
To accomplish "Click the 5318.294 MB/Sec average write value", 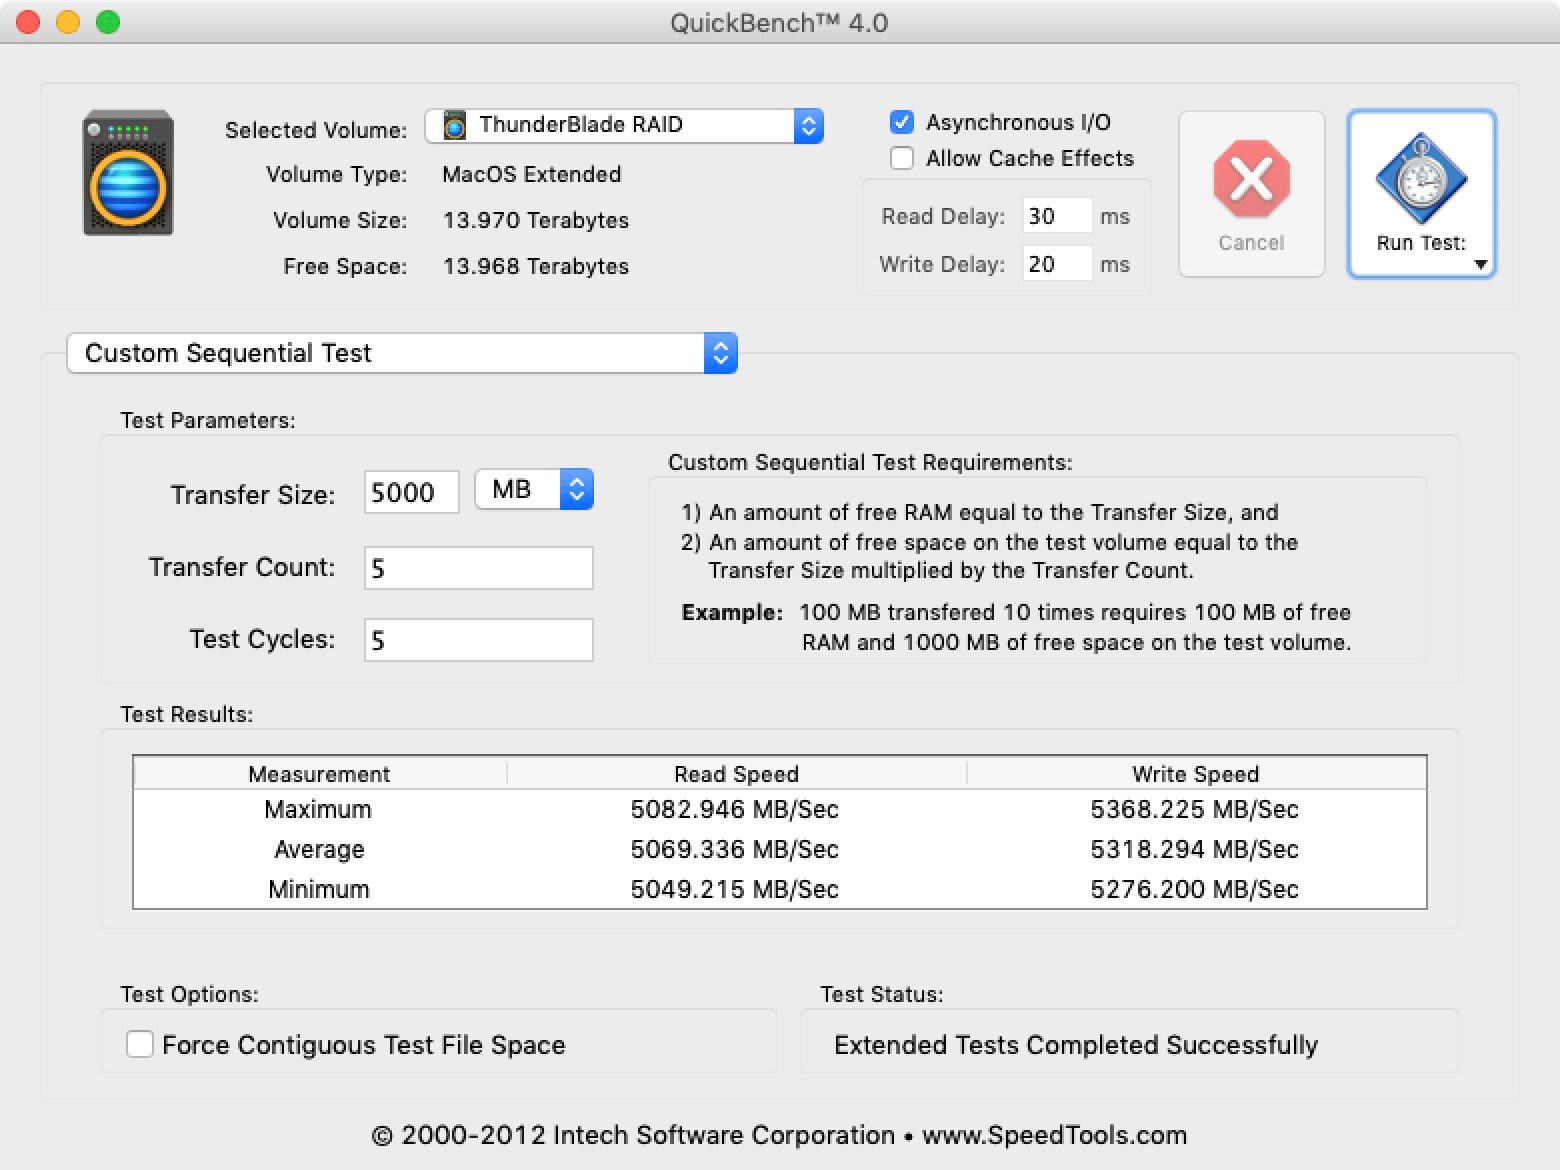I will point(1195,849).
